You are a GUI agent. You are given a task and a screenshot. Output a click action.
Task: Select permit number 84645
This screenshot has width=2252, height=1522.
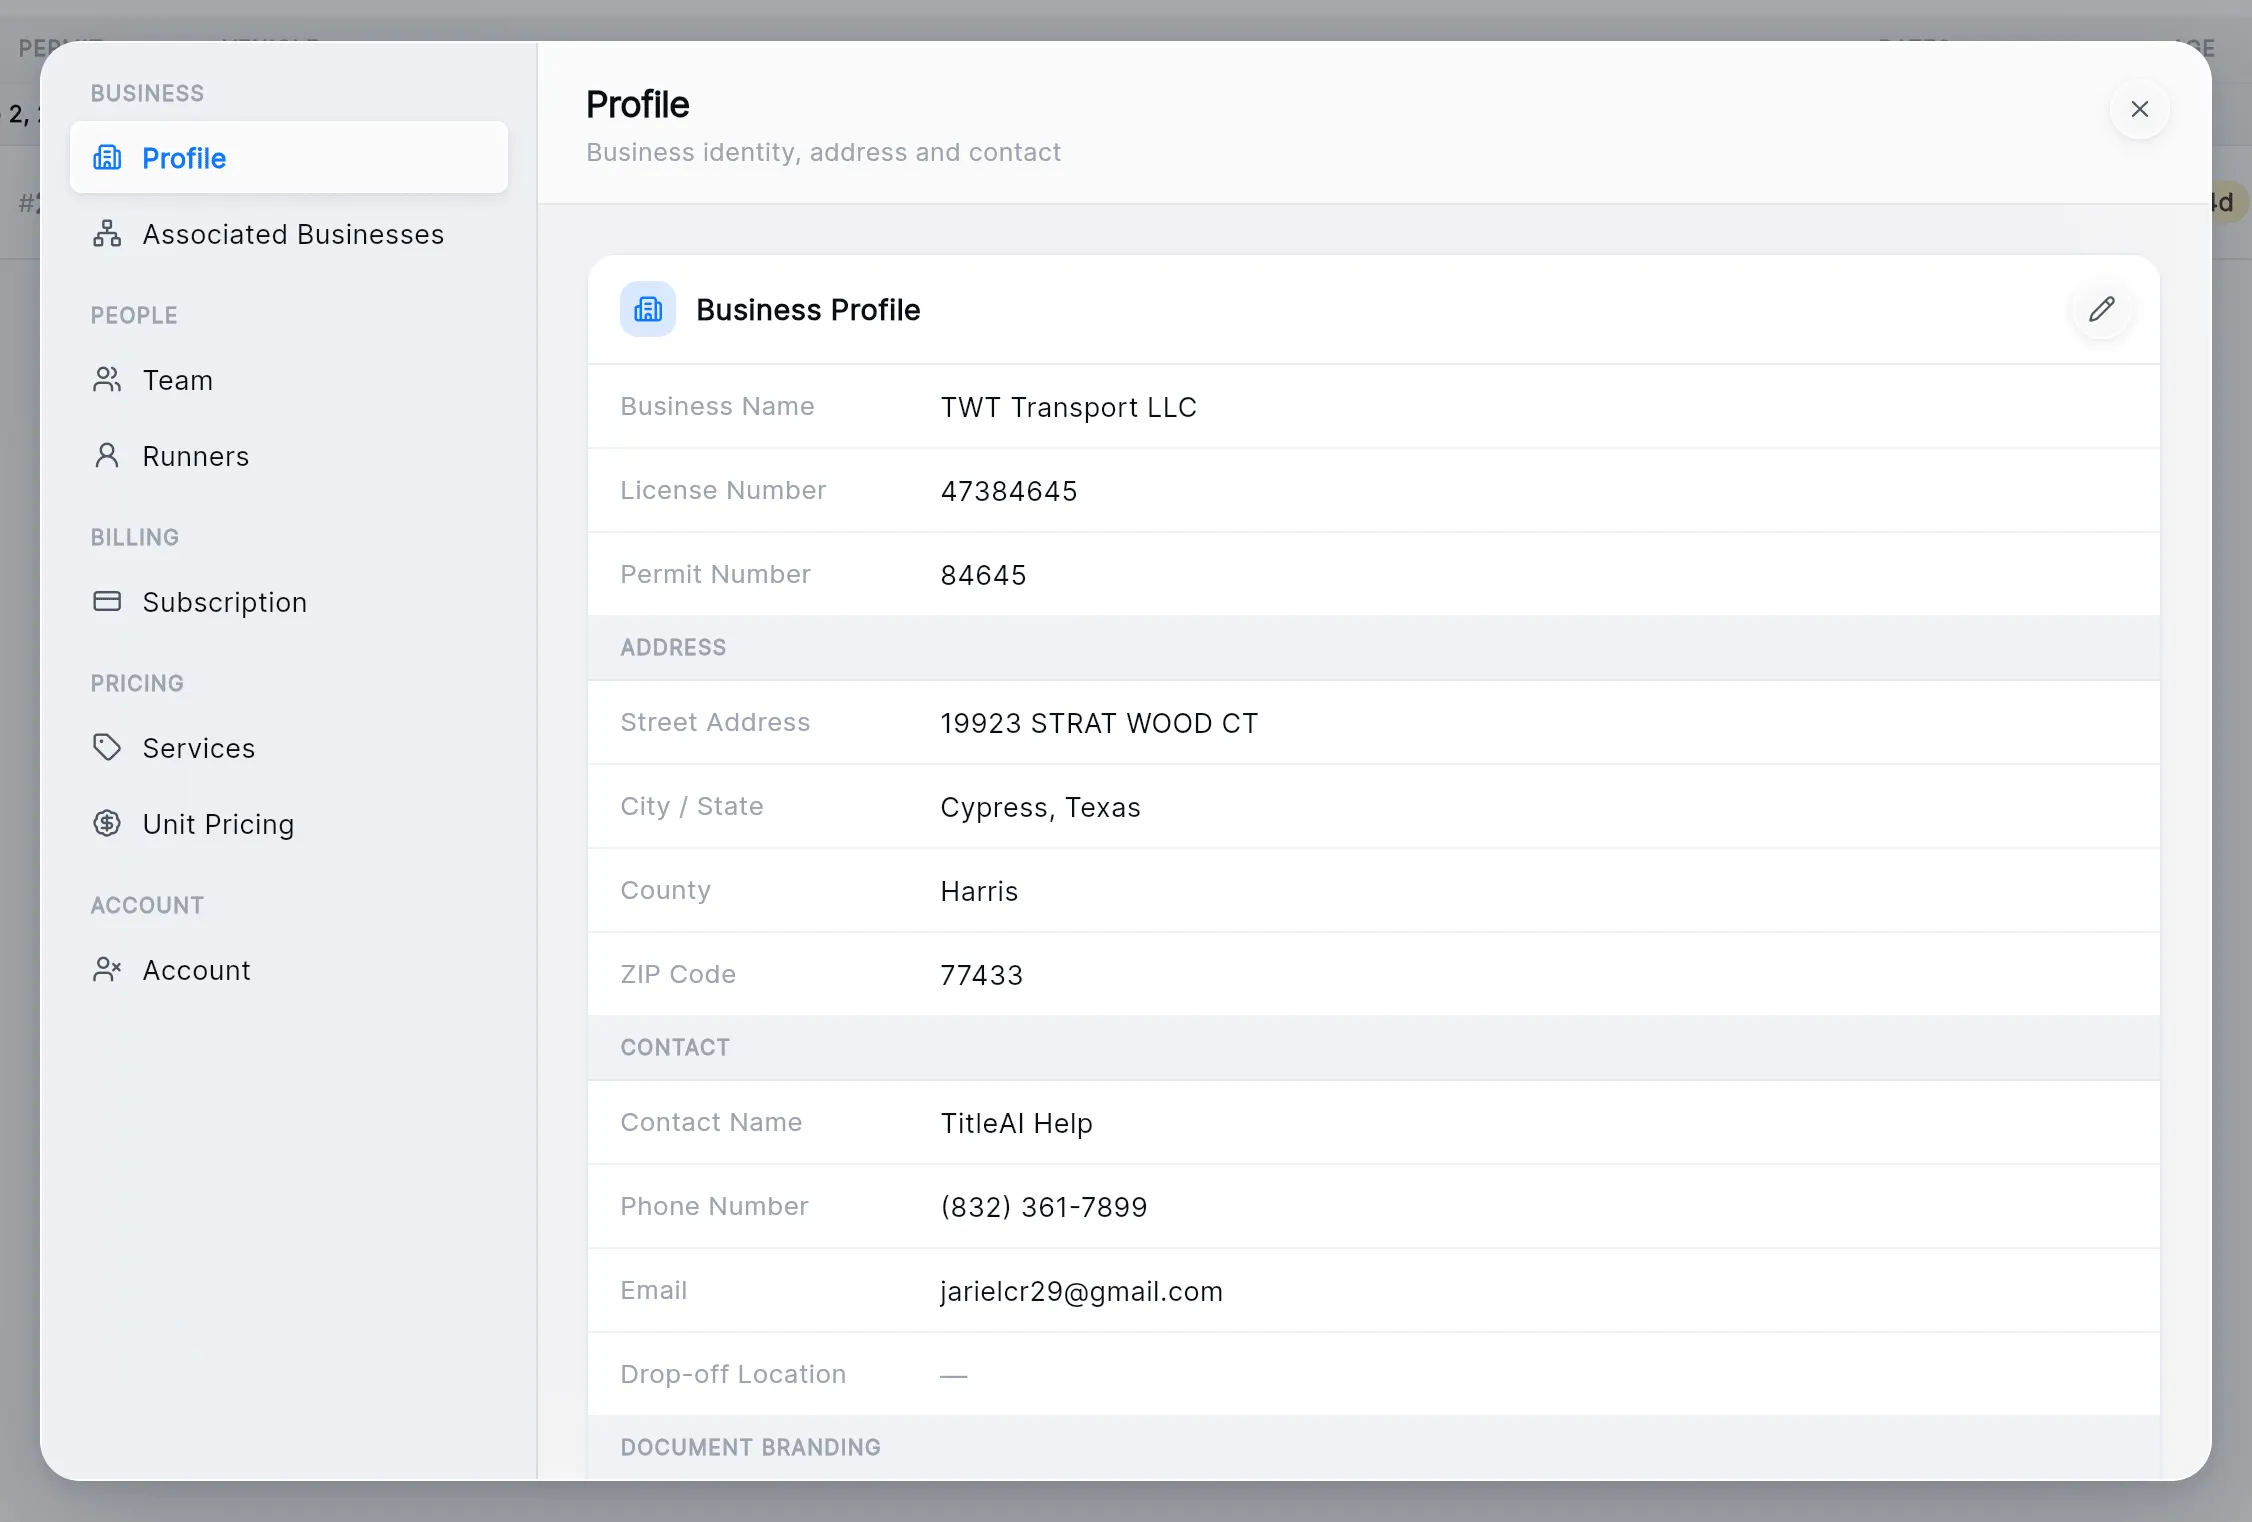point(983,575)
